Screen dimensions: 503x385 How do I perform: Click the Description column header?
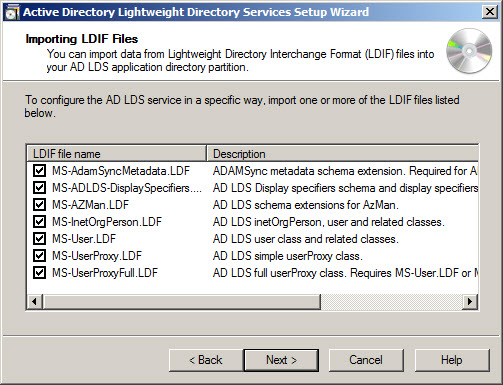343,154
